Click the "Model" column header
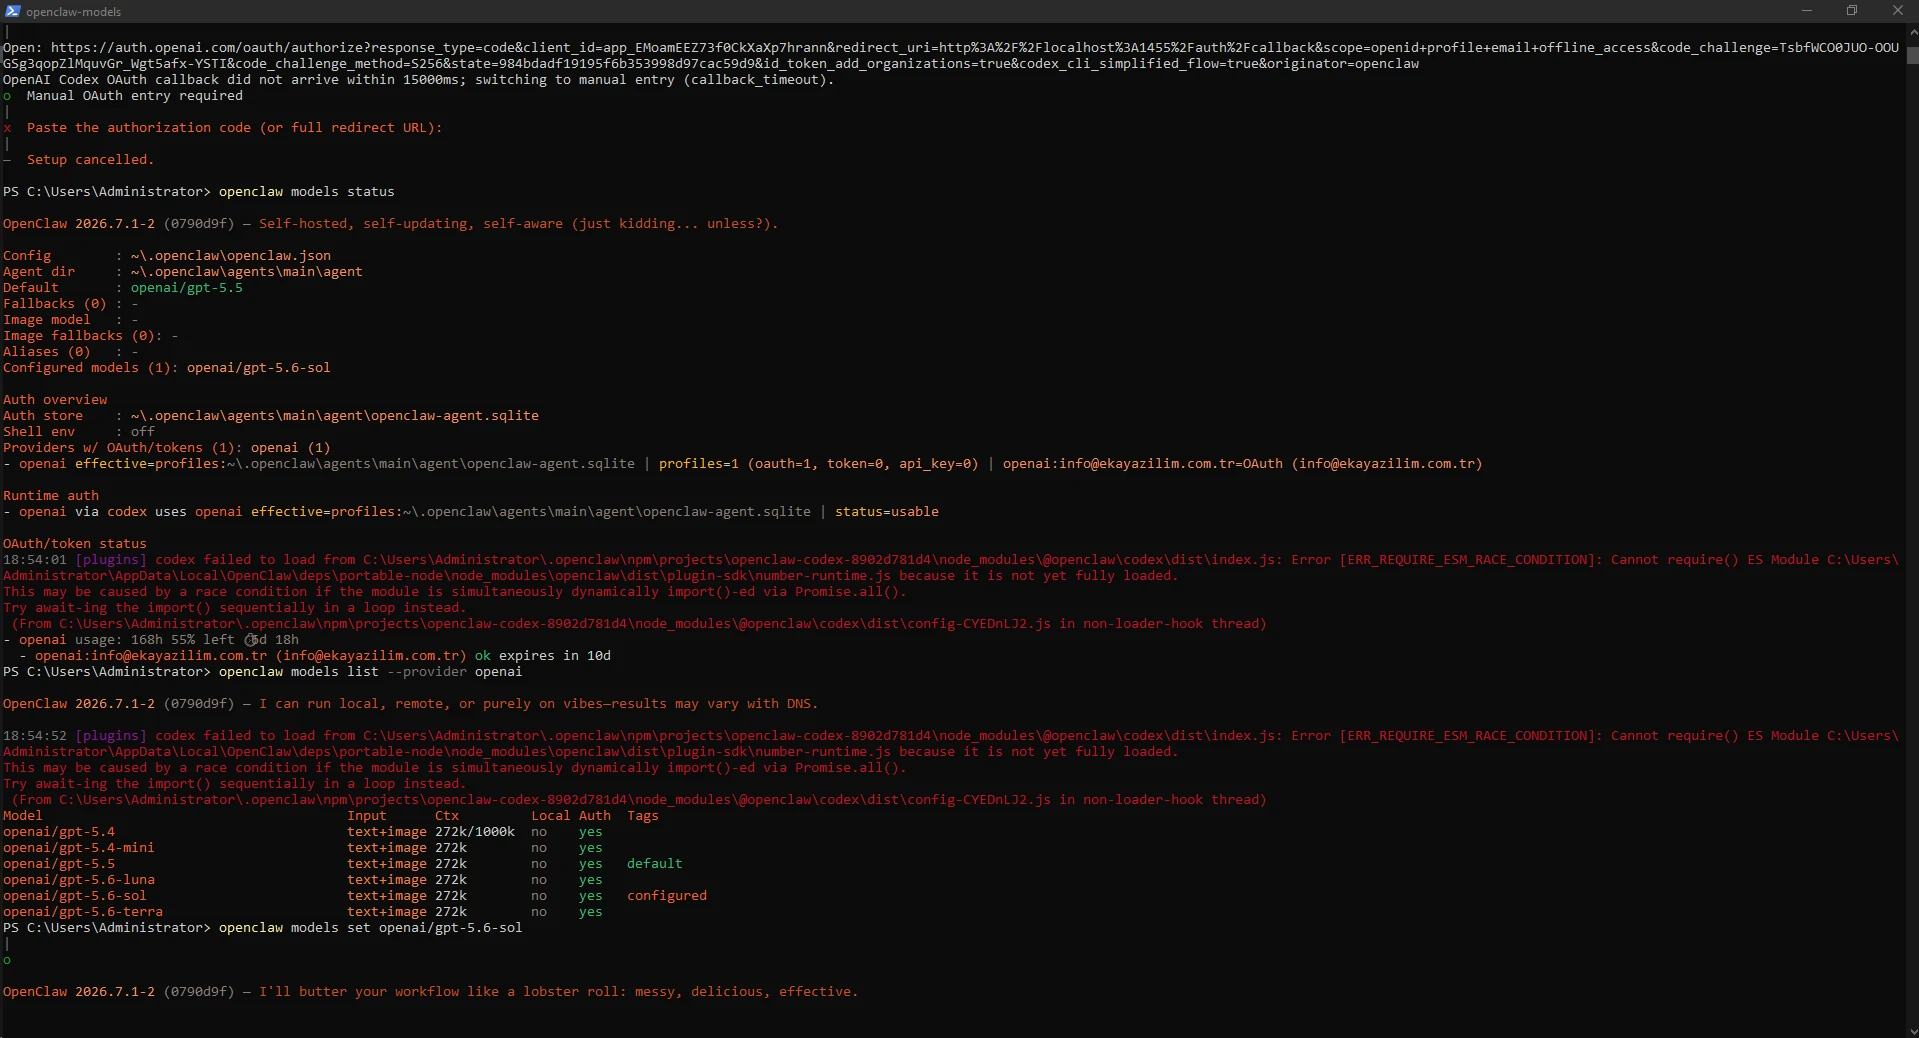 tap(23, 816)
